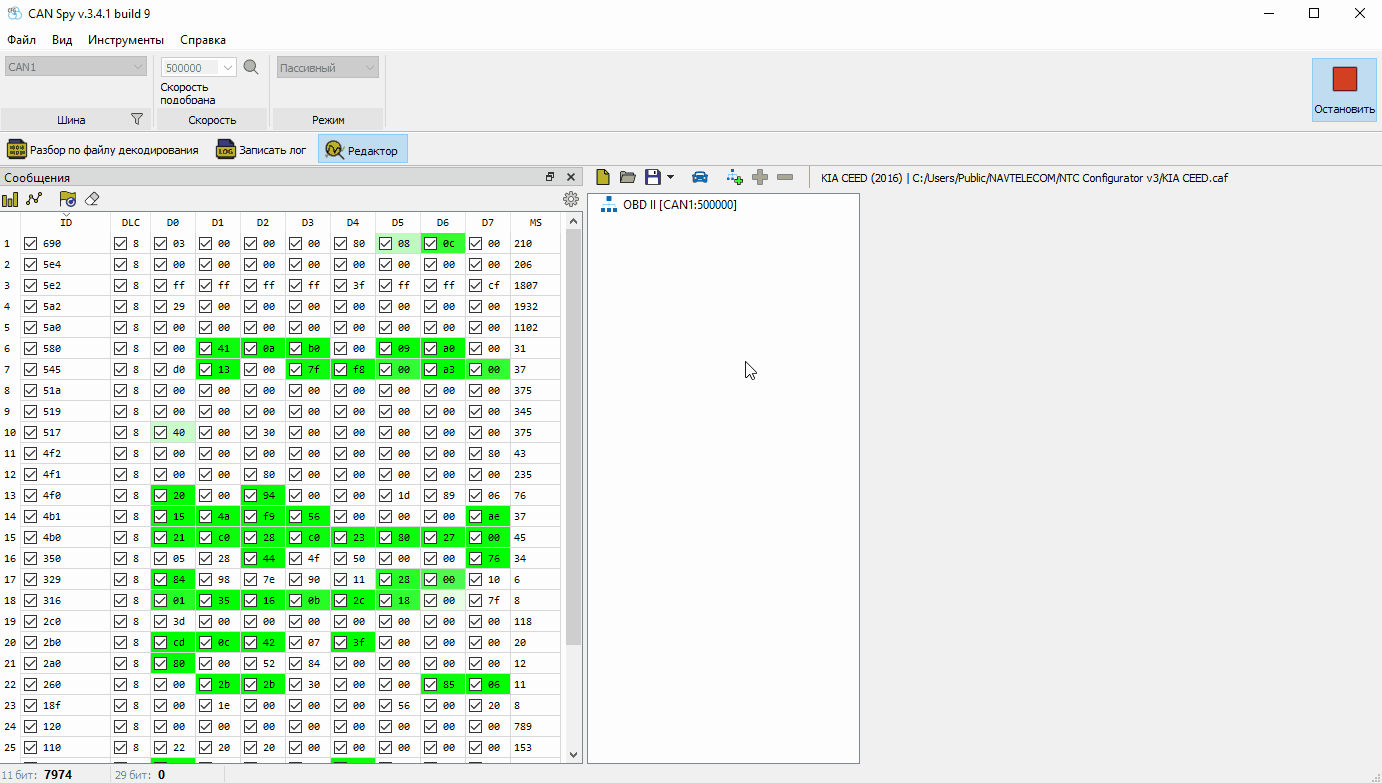Click ID value 18f in row 23
This screenshot has height=783, width=1382.
pyautogui.click(x=51, y=705)
